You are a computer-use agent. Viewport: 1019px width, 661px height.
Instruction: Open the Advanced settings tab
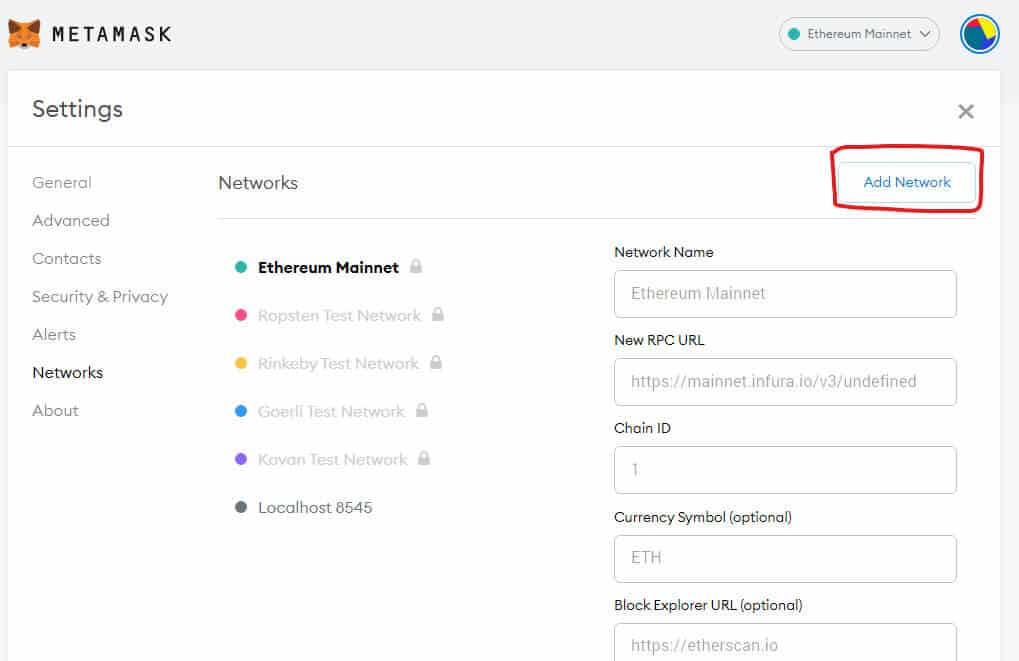(x=71, y=220)
